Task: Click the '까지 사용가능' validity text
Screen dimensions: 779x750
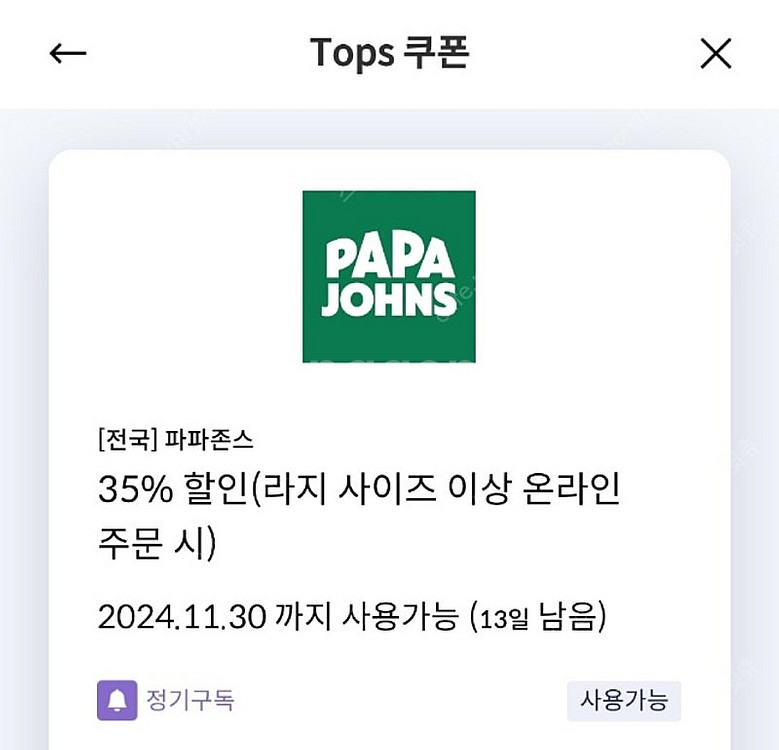Action: click(366, 617)
